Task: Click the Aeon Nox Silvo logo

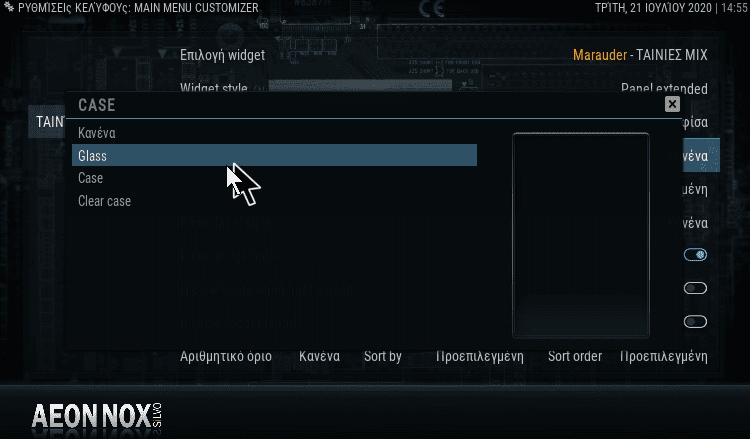Action: point(96,416)
